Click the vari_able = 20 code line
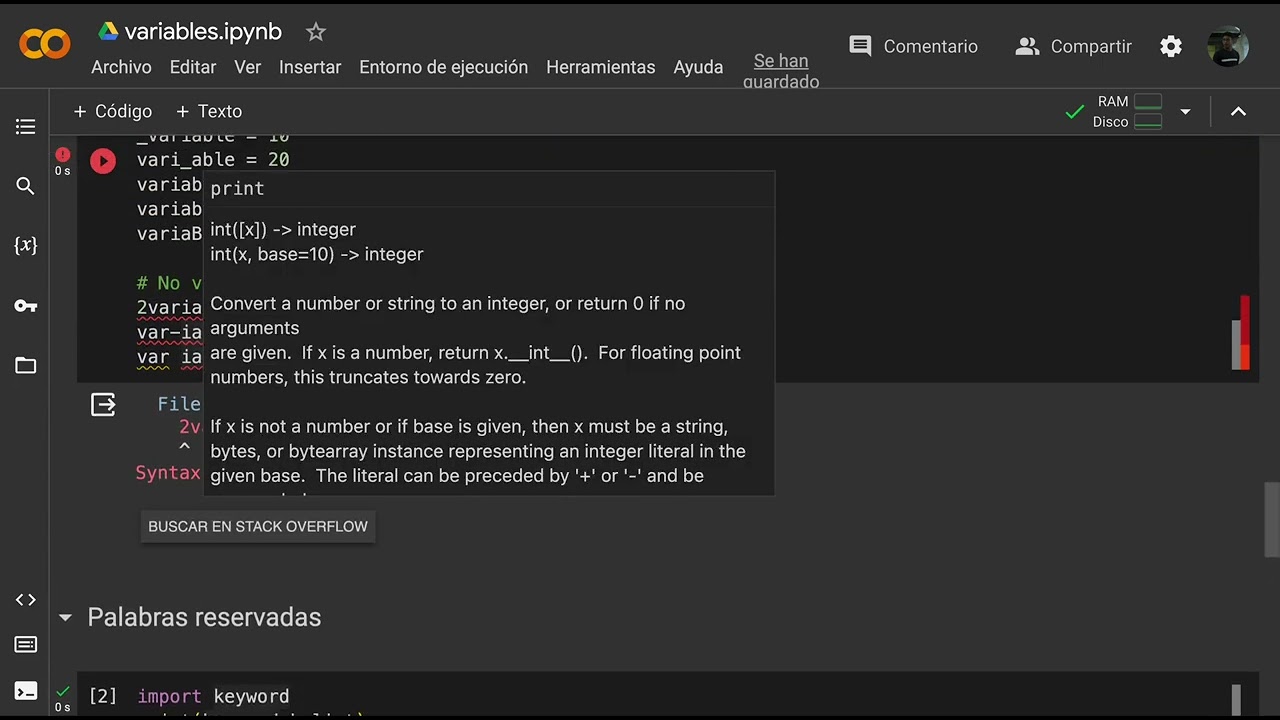The height and width of the screenshot is (720, 1280). [x=213, y=160]
